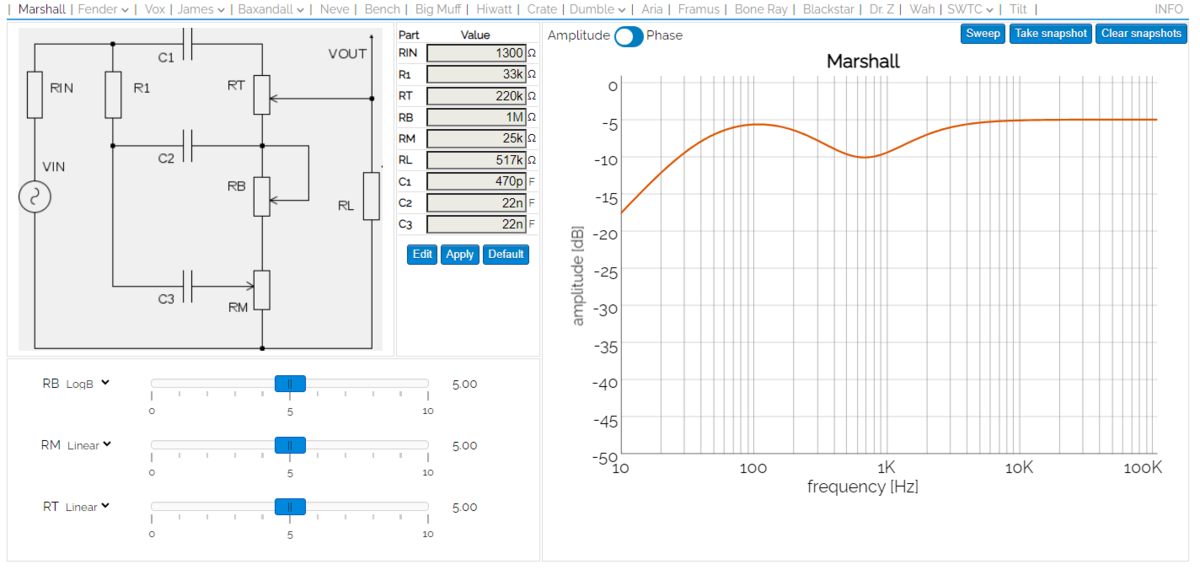Switch to the Tilt tab

[x=1018, y=9]
